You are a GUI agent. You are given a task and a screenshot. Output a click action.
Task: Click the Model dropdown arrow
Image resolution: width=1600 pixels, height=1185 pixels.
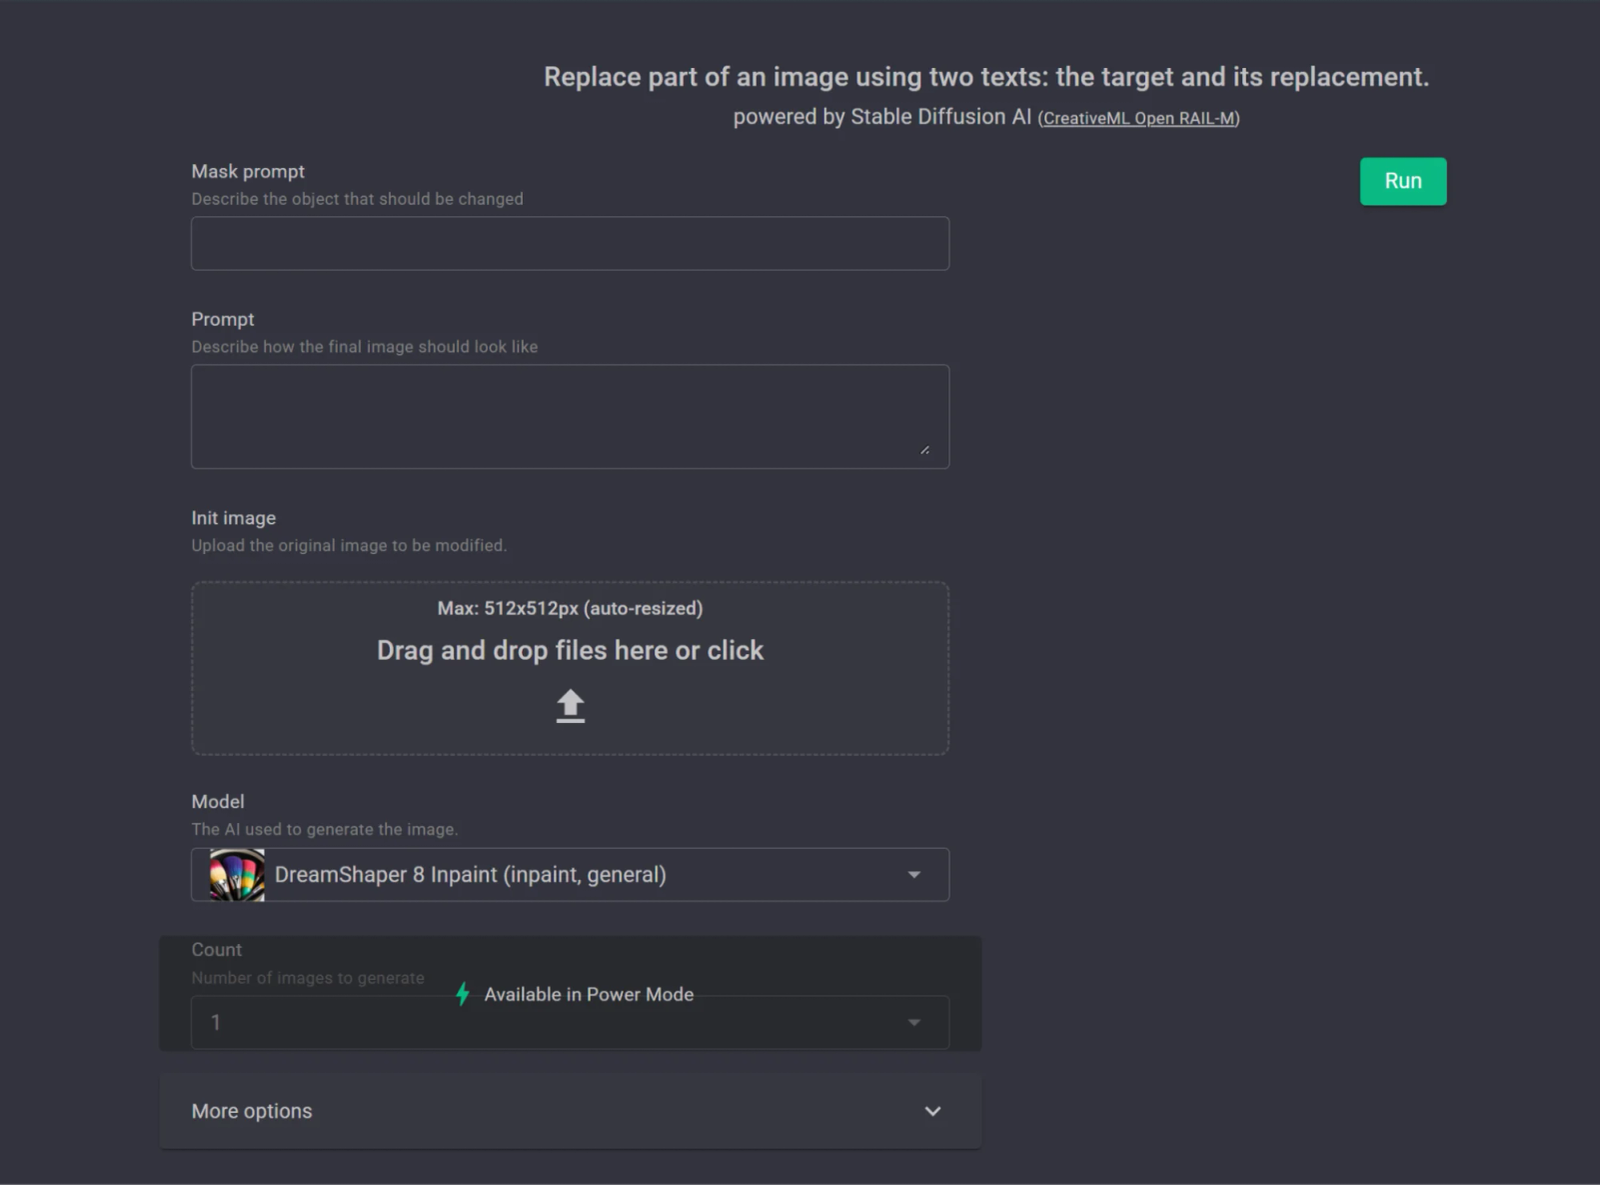pos(913,875)
